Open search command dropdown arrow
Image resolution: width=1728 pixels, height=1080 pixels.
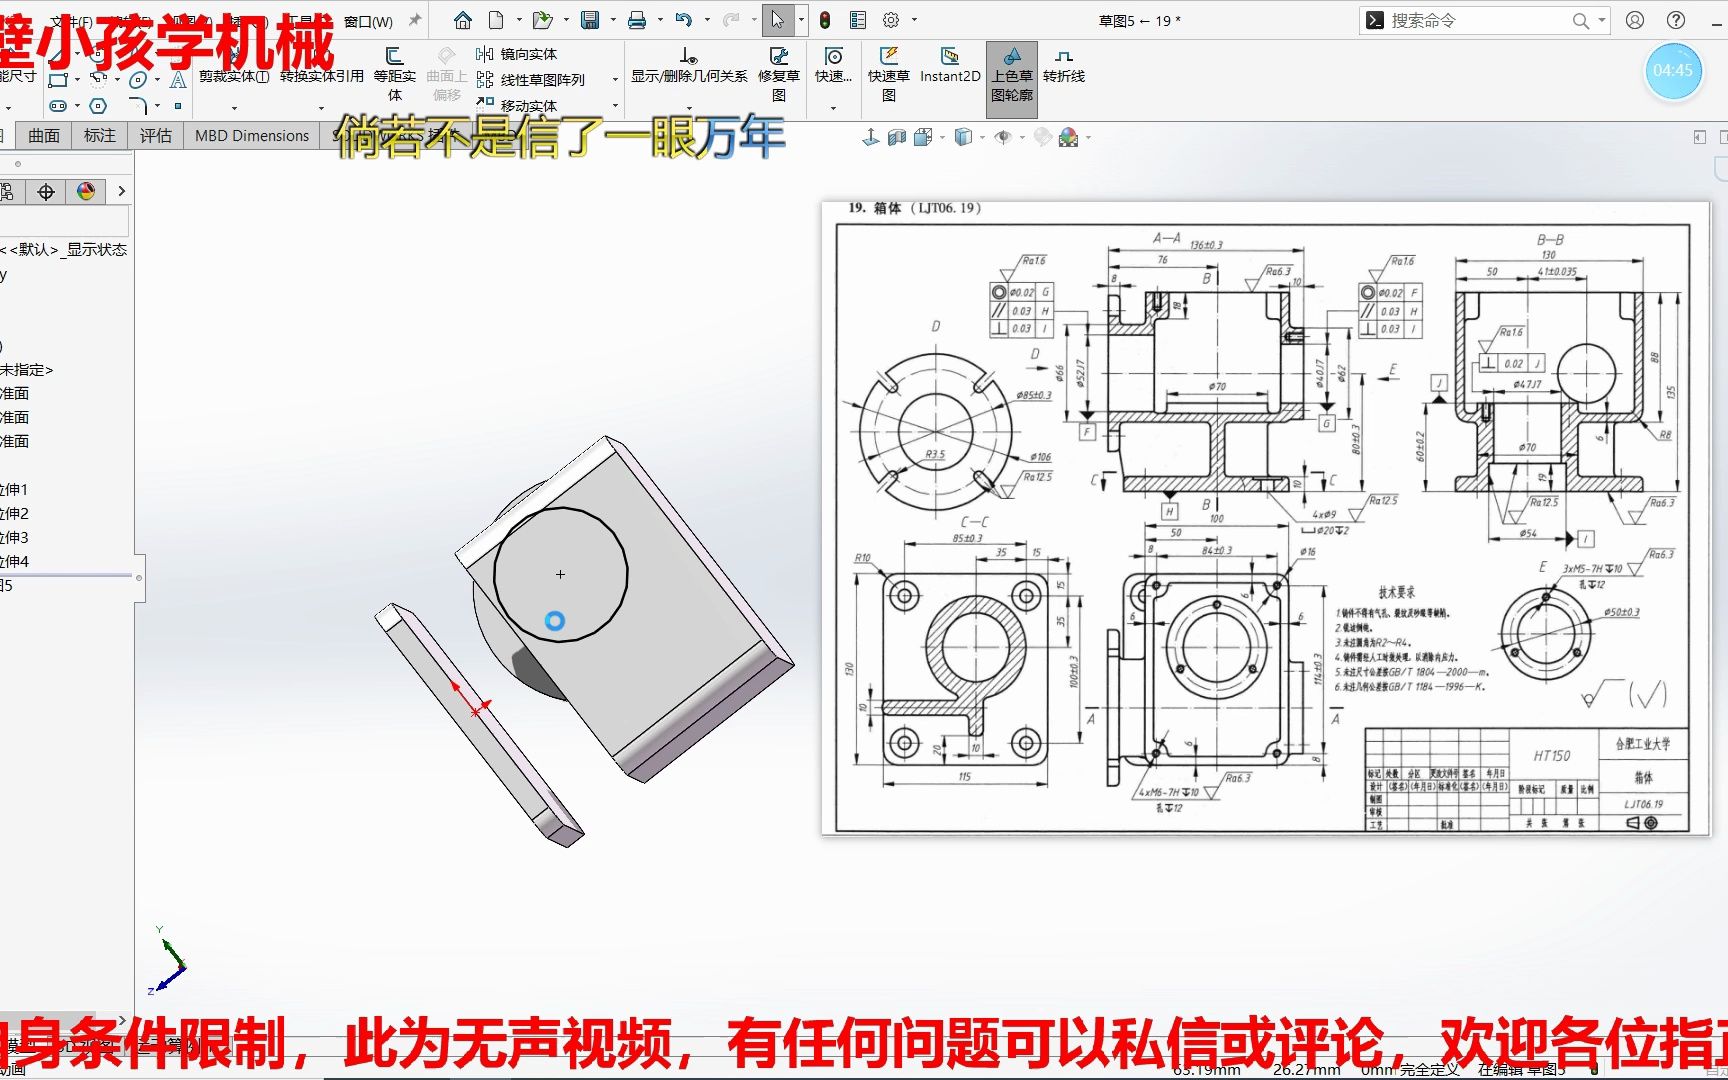click(x=1602, y=20)
